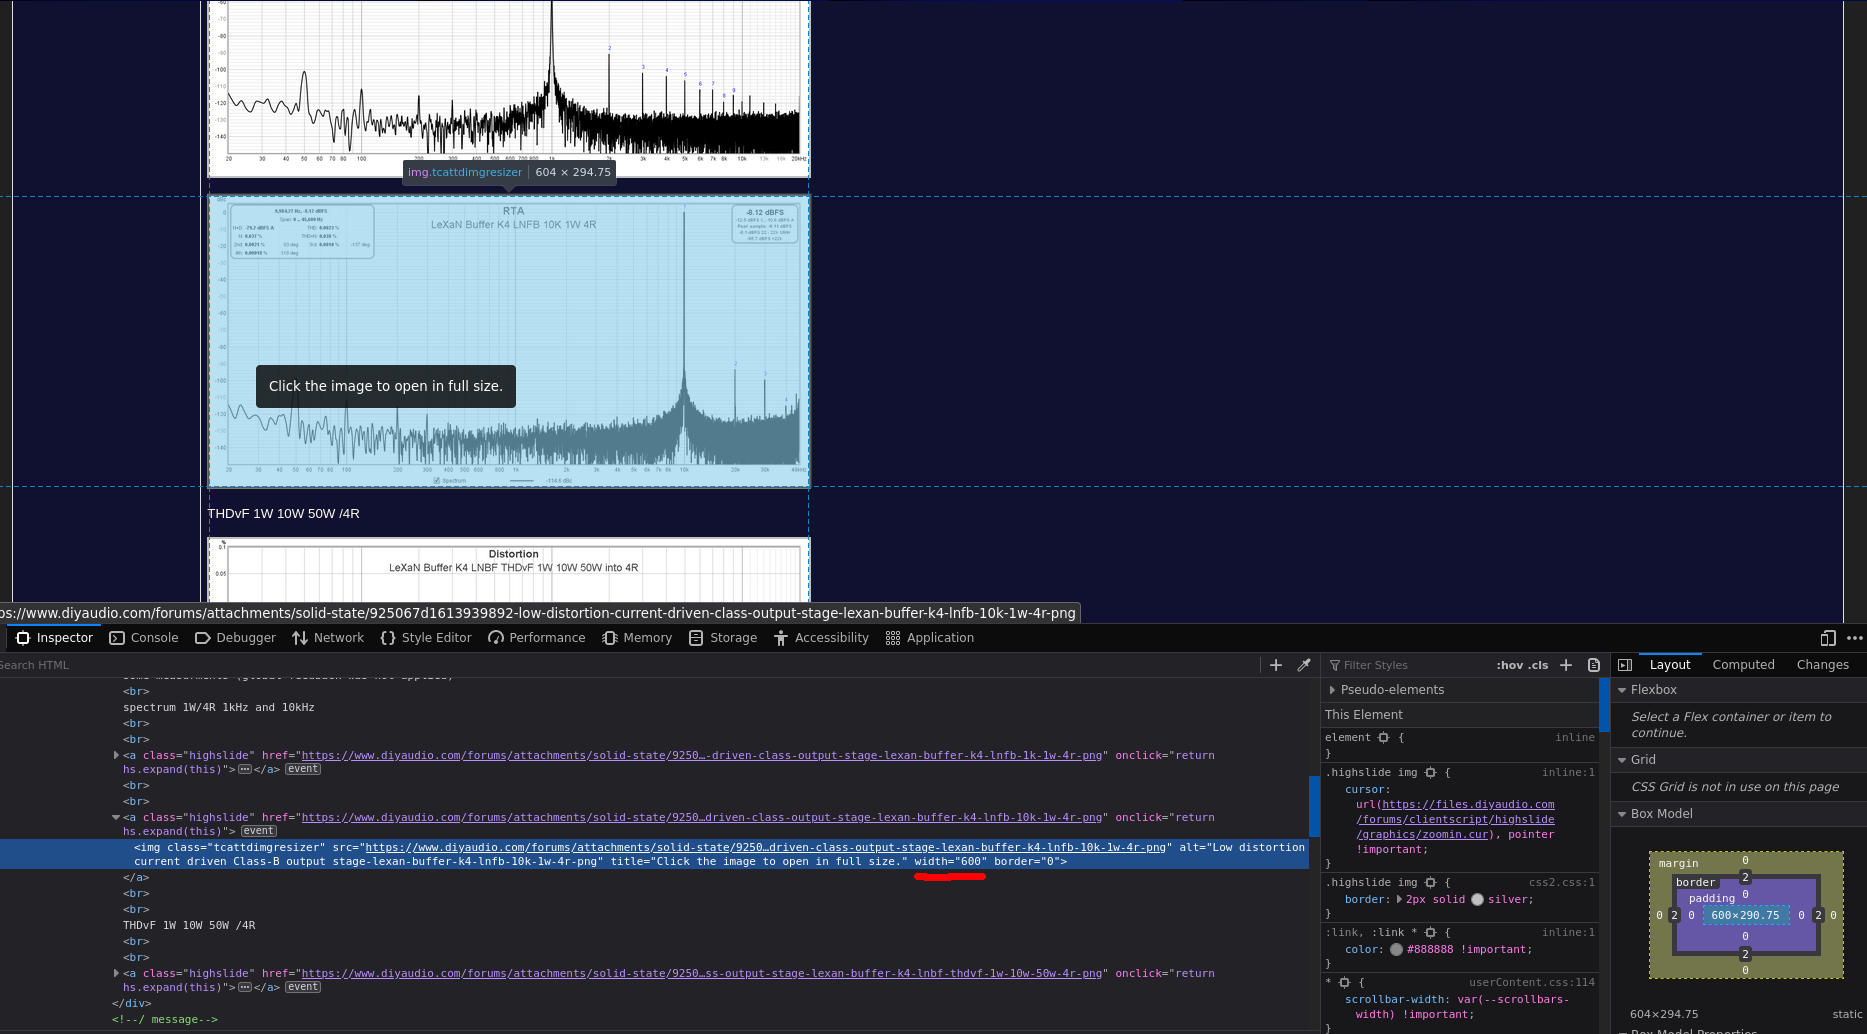
Task: Open the Application tab
Action: [x=930, y=638]
